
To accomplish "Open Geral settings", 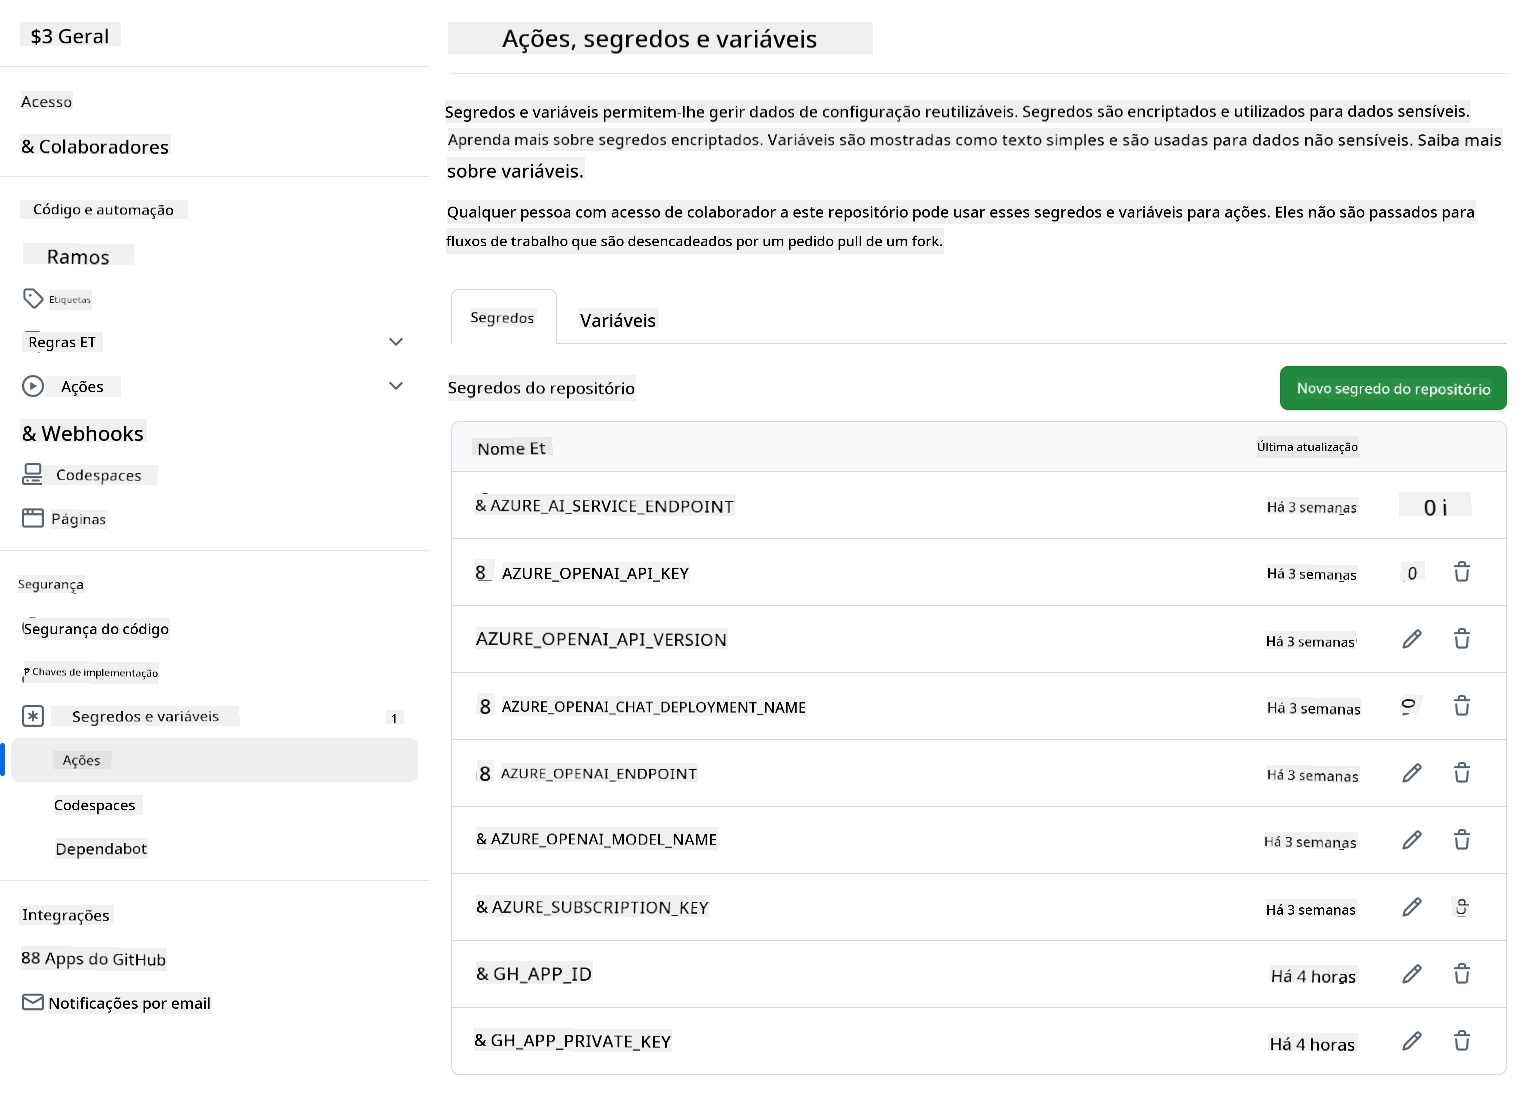I will click(x=70, y=36).
